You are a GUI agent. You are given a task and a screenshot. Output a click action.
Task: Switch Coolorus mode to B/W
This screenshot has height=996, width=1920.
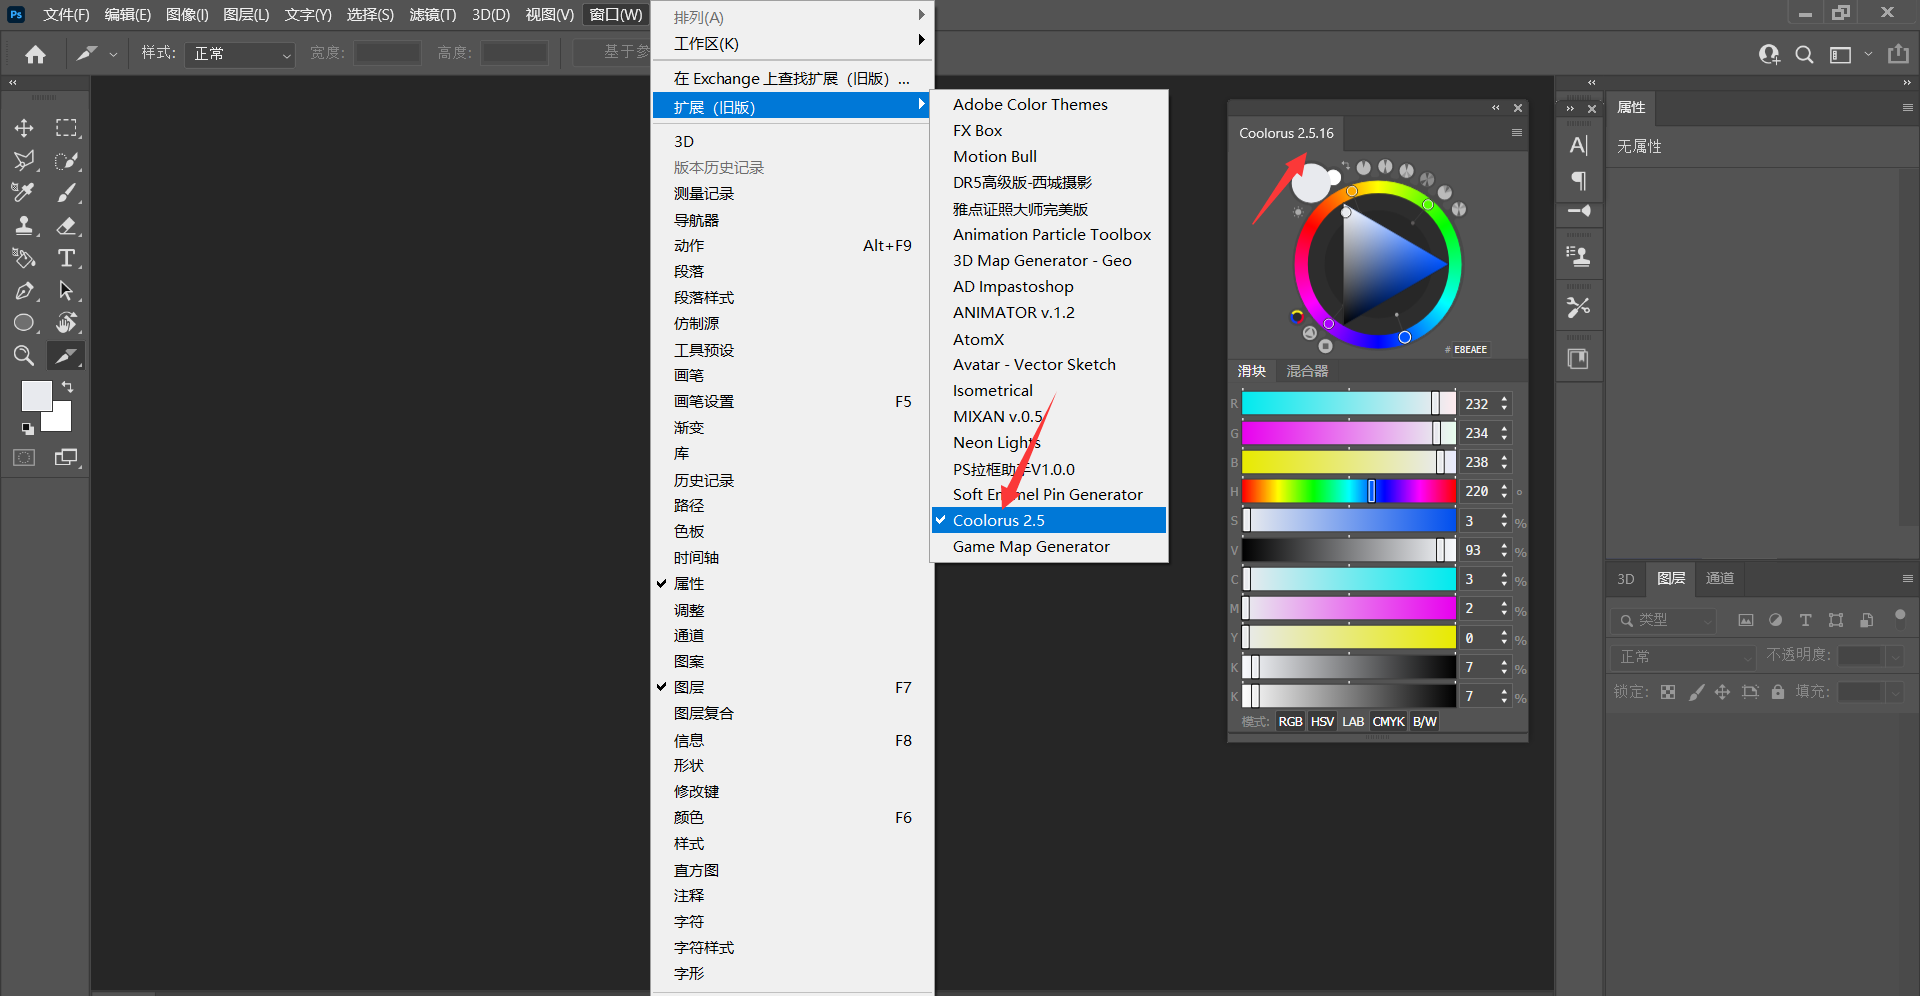[x=1424, y=721]
